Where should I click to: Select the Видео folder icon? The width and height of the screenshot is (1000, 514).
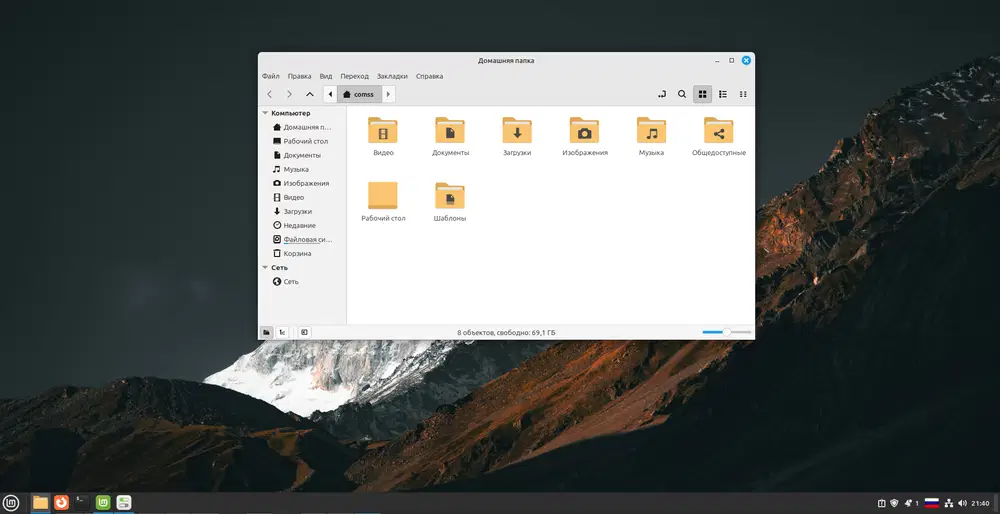point(383,130)
